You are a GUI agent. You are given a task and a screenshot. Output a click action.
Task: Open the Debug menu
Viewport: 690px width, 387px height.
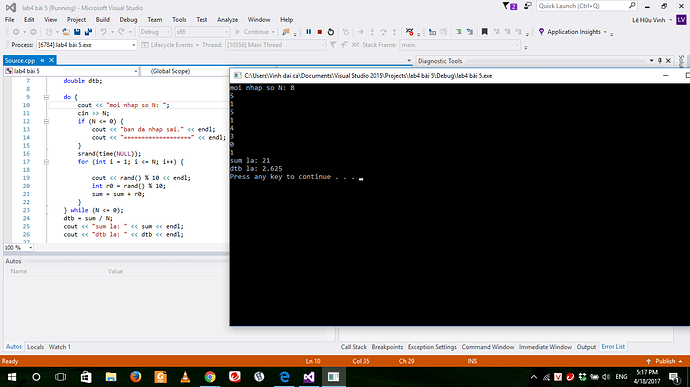pos(128,20)
